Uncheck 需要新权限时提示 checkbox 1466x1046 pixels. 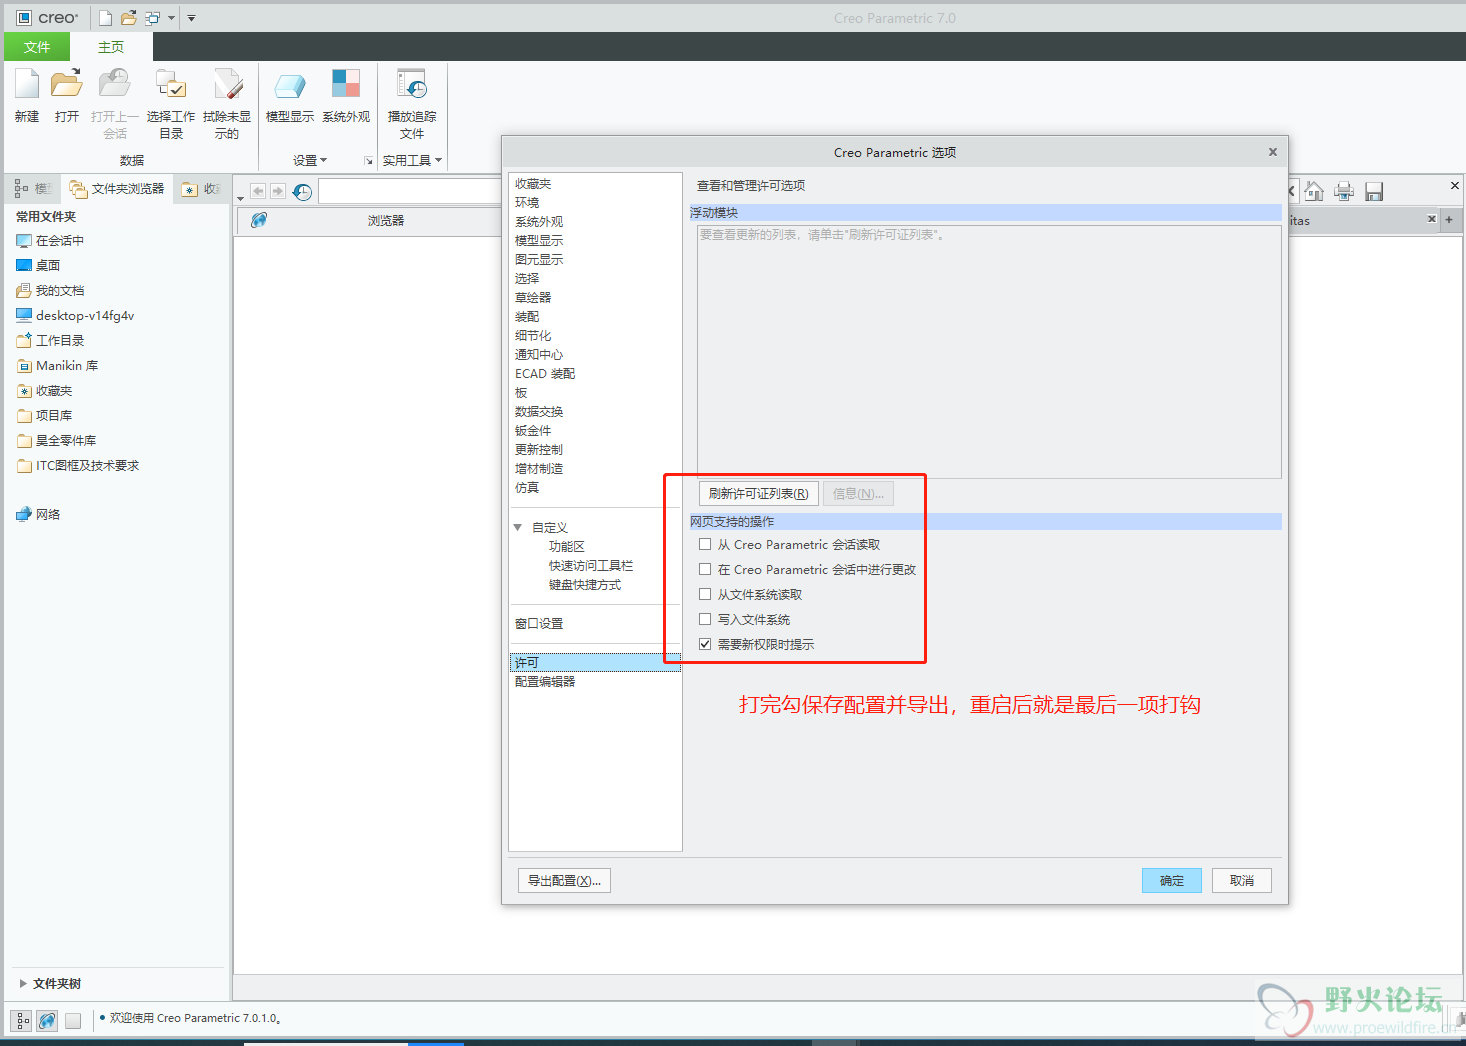click(705, 644)
